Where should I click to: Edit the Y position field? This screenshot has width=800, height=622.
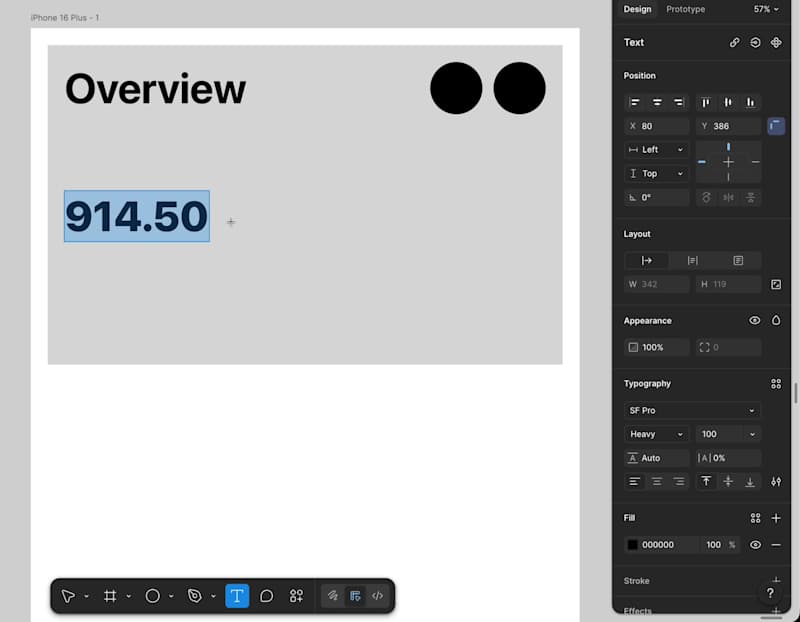pos(729,126)
